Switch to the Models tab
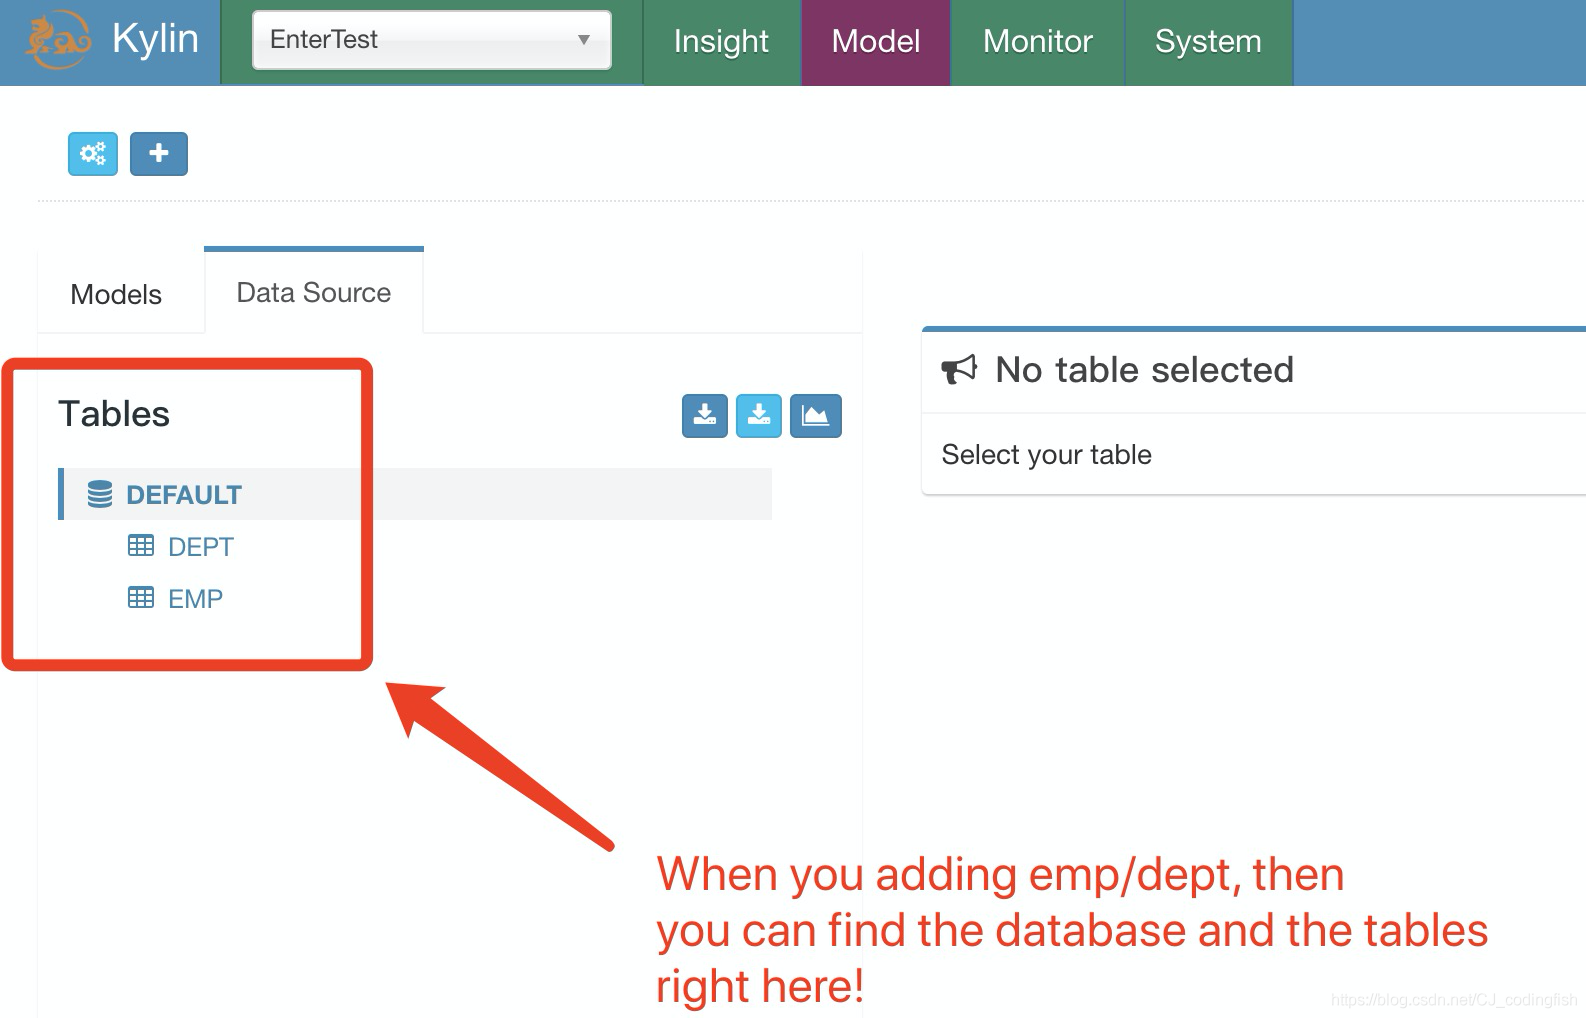Image resolution: width=1586 pixels, height=1018 pixels. click(116, 294)
